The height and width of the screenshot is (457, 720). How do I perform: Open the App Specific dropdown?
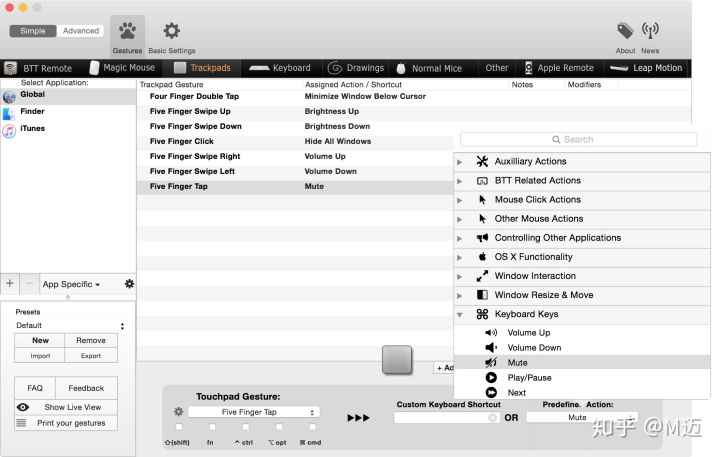pyautogui.click(x=71, y=284)
